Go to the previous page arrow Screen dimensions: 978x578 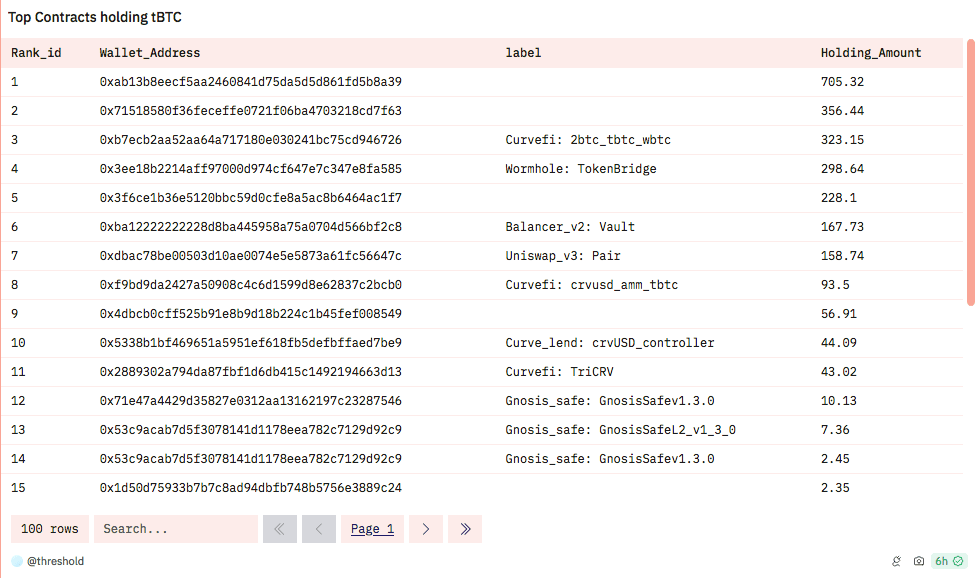click(318, 529)
